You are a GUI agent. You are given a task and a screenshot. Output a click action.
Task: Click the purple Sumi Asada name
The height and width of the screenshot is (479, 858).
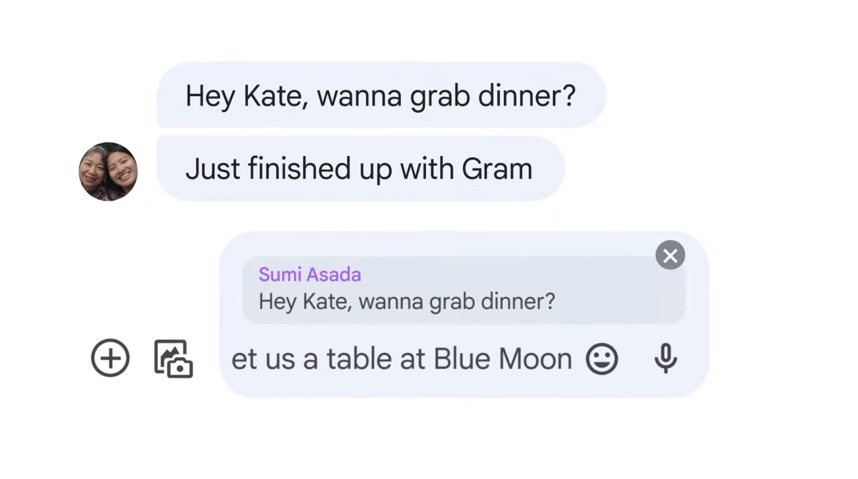click(x=310, y=274)
